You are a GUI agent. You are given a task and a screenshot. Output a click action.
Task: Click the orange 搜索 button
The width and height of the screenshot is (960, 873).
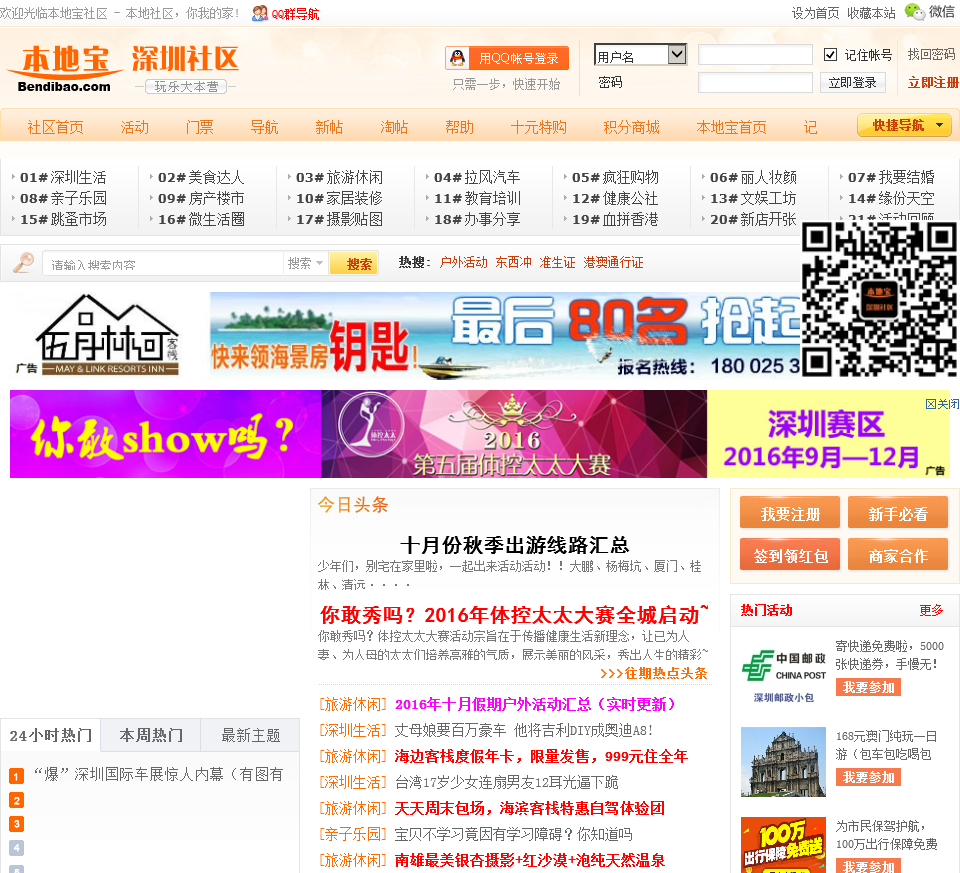[x=354, y=264]
